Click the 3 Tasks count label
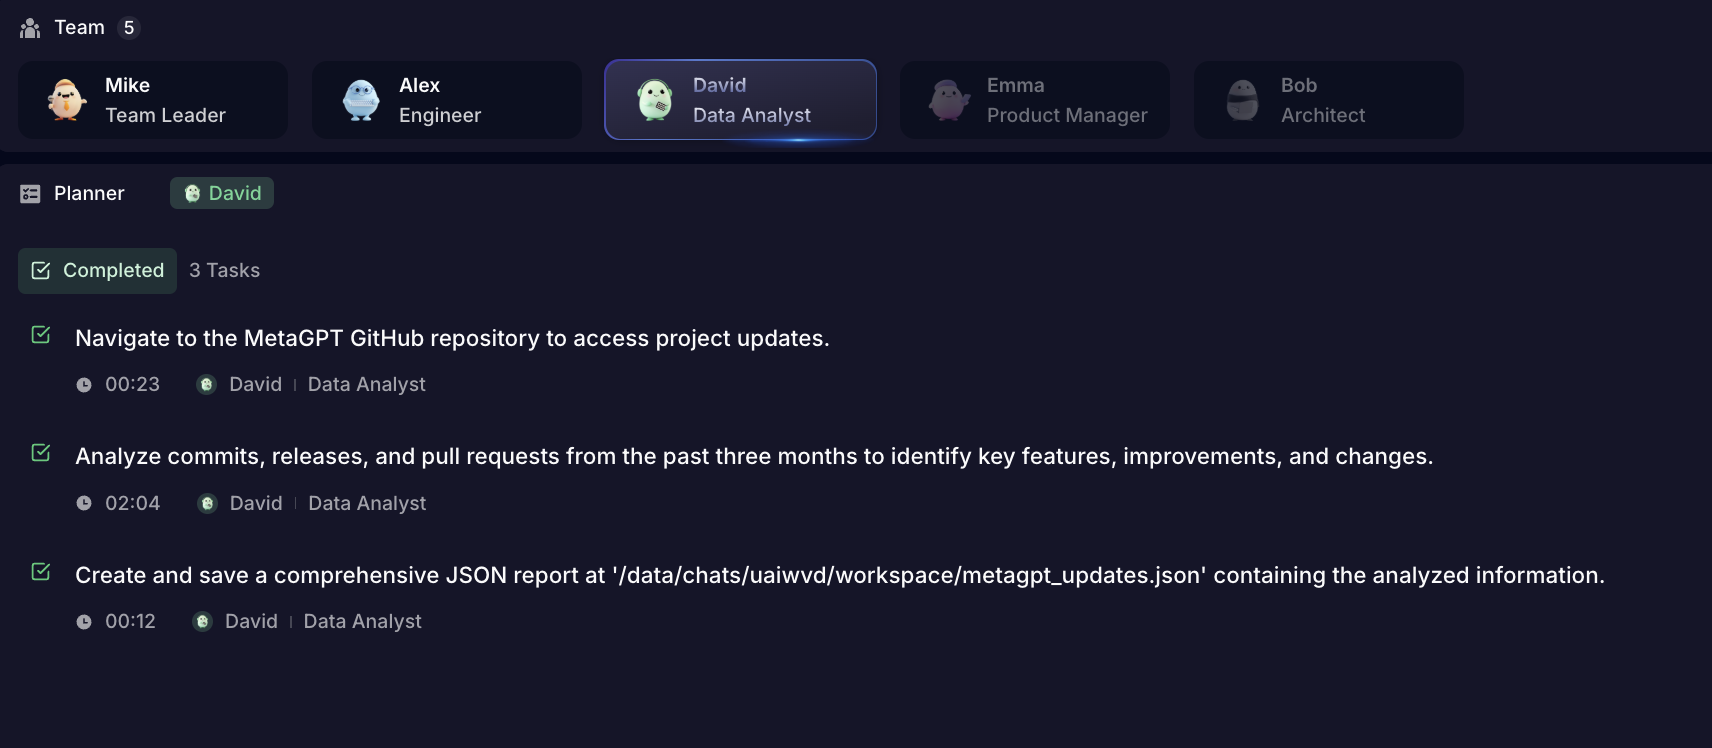 coord(225,271)
